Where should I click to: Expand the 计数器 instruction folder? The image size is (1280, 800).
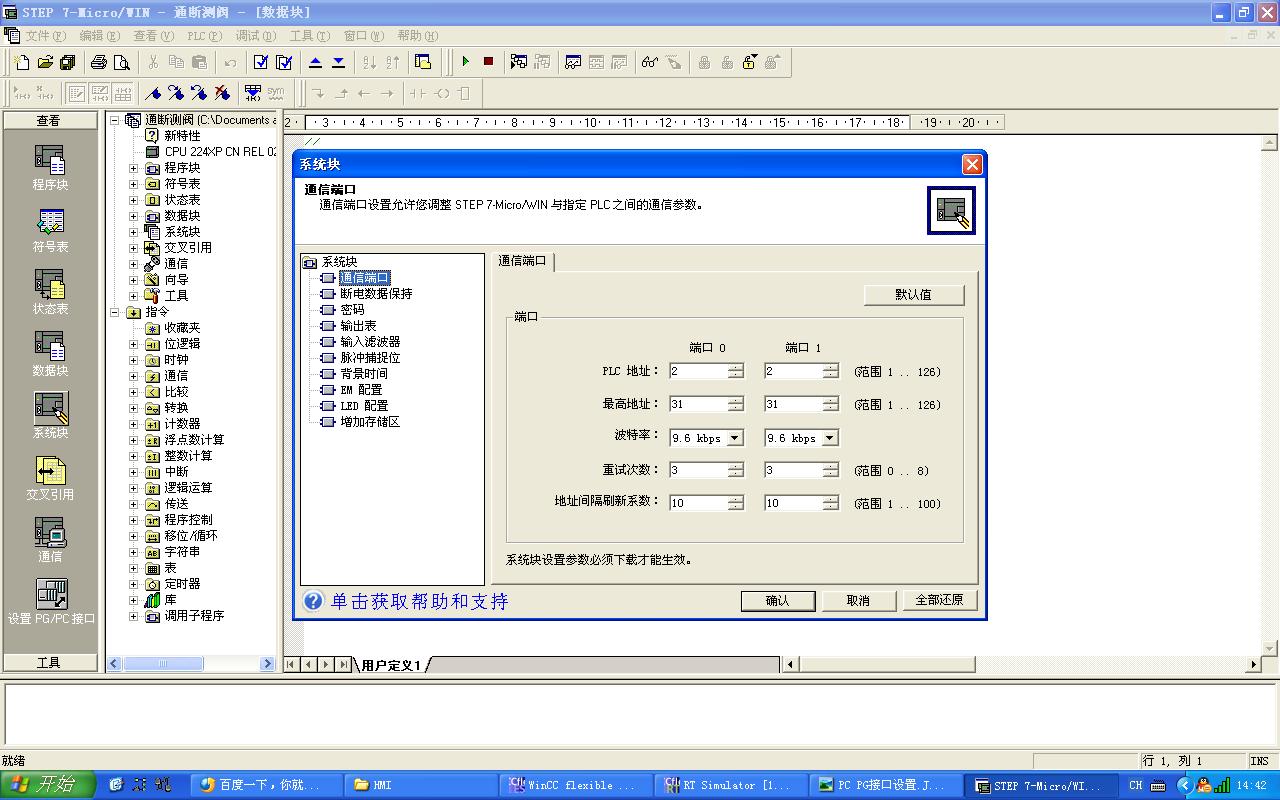[134, 424]
